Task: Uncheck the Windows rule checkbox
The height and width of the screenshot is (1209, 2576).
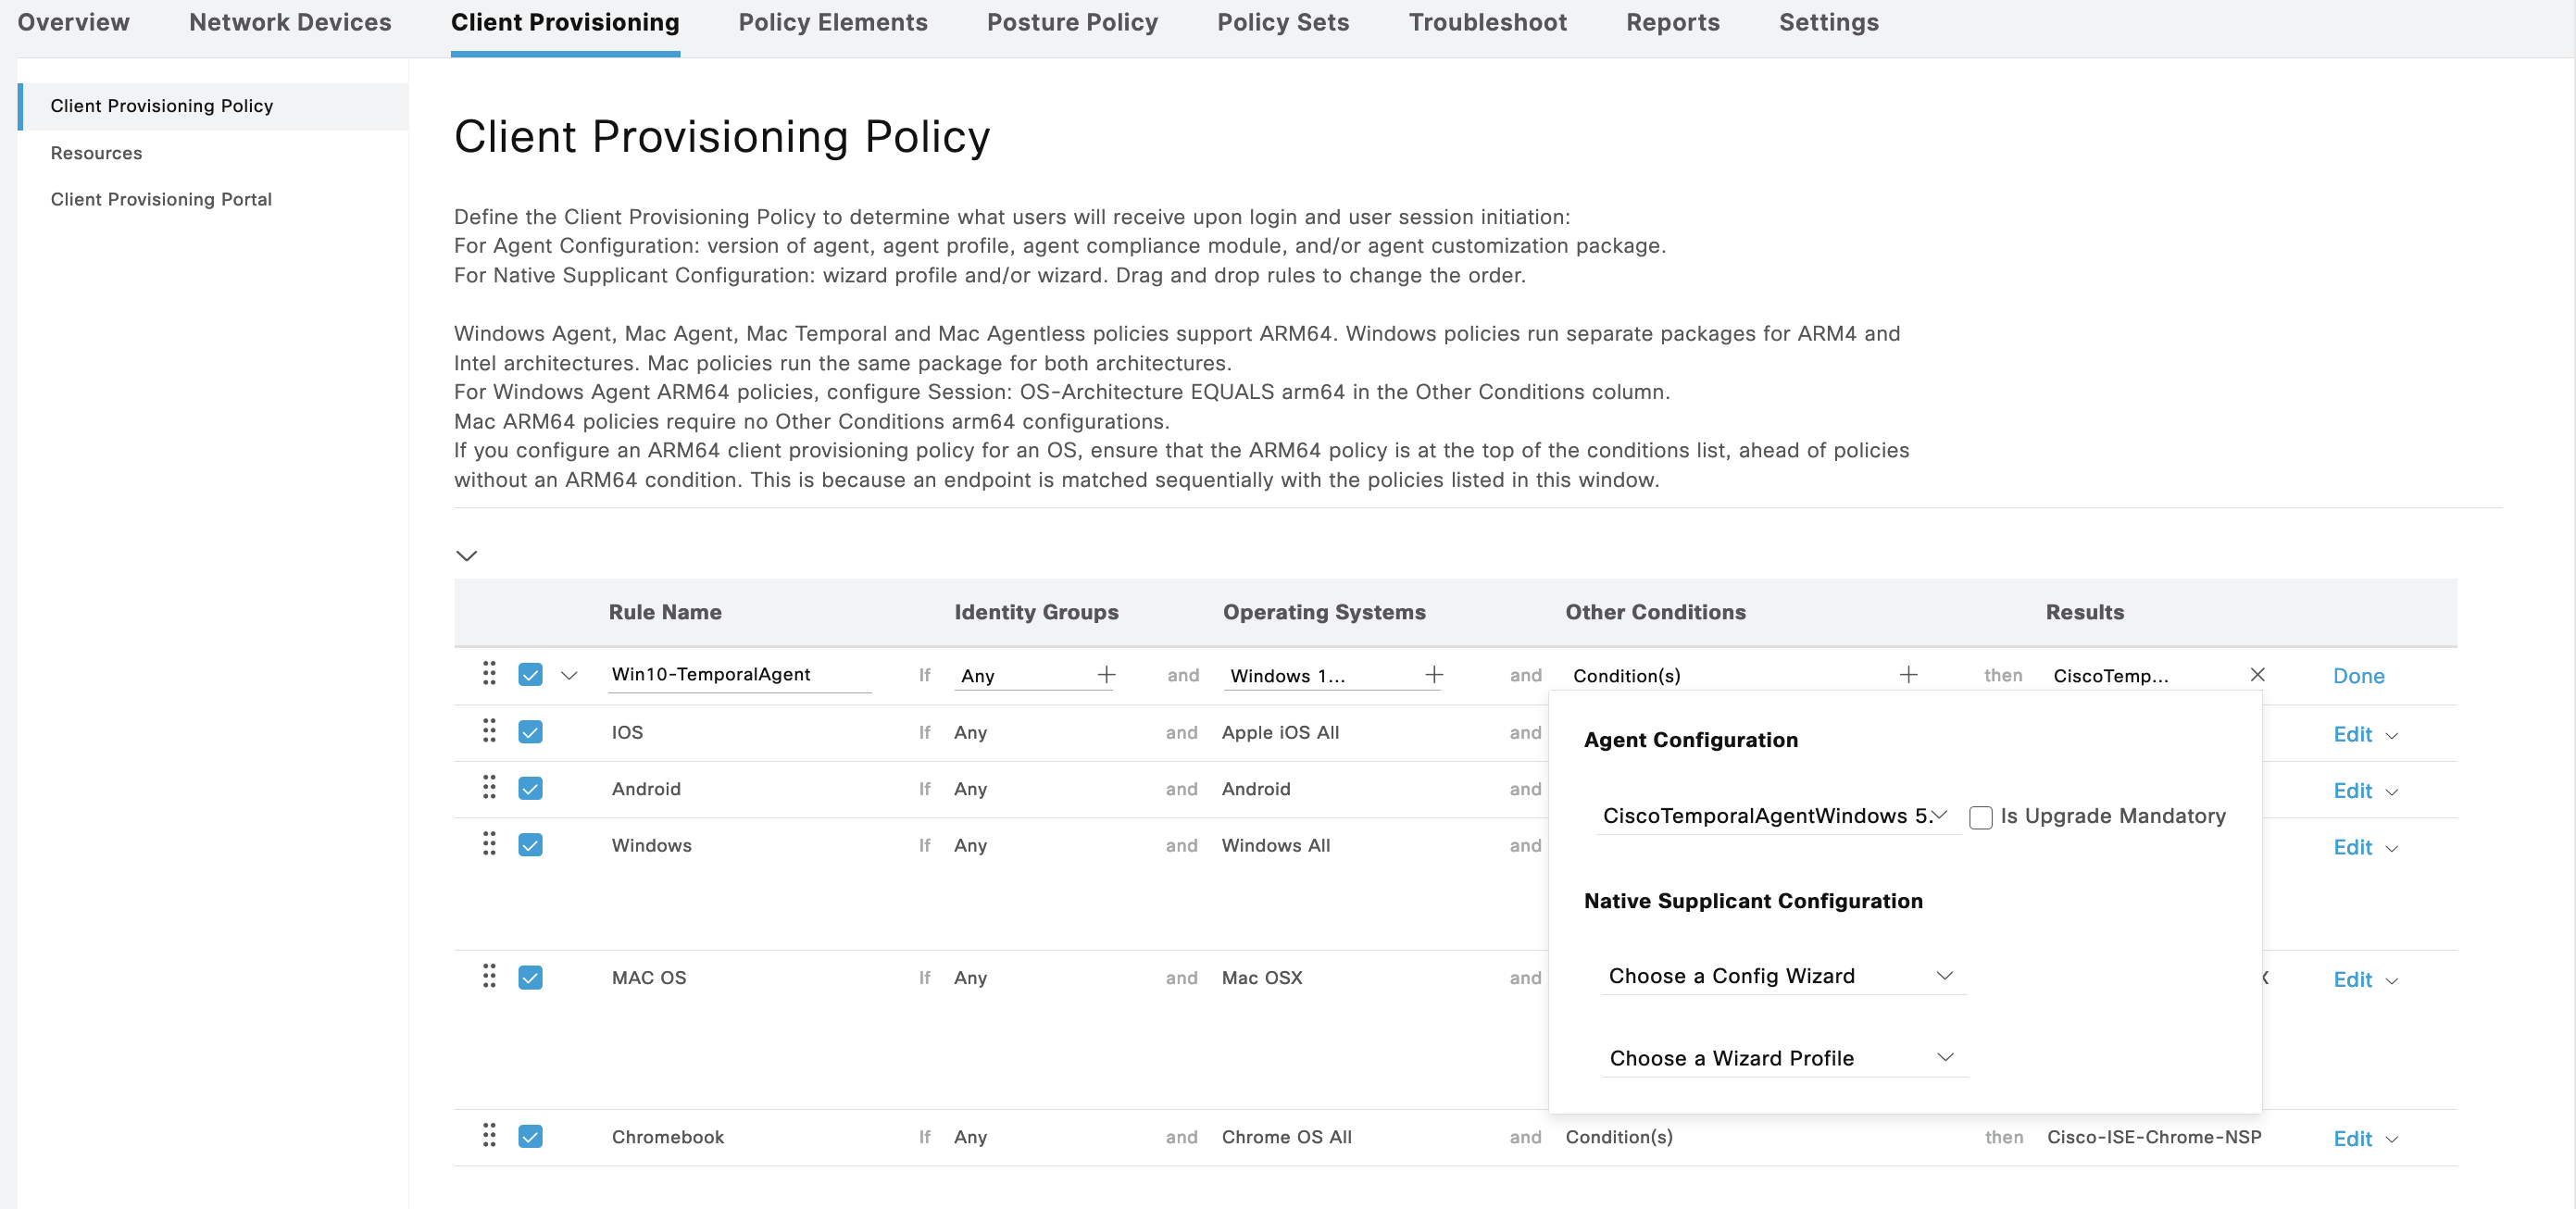Action: click(530, 845)
